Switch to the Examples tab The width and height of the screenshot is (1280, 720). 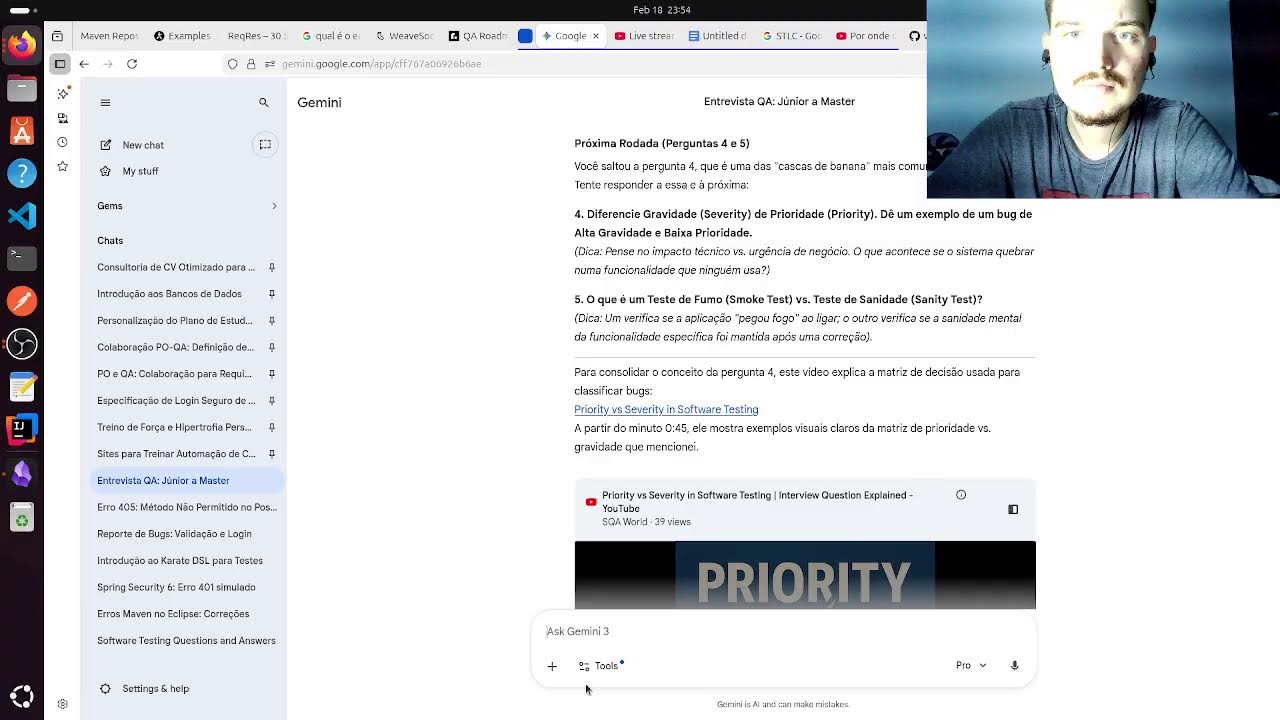coord(182,36)
